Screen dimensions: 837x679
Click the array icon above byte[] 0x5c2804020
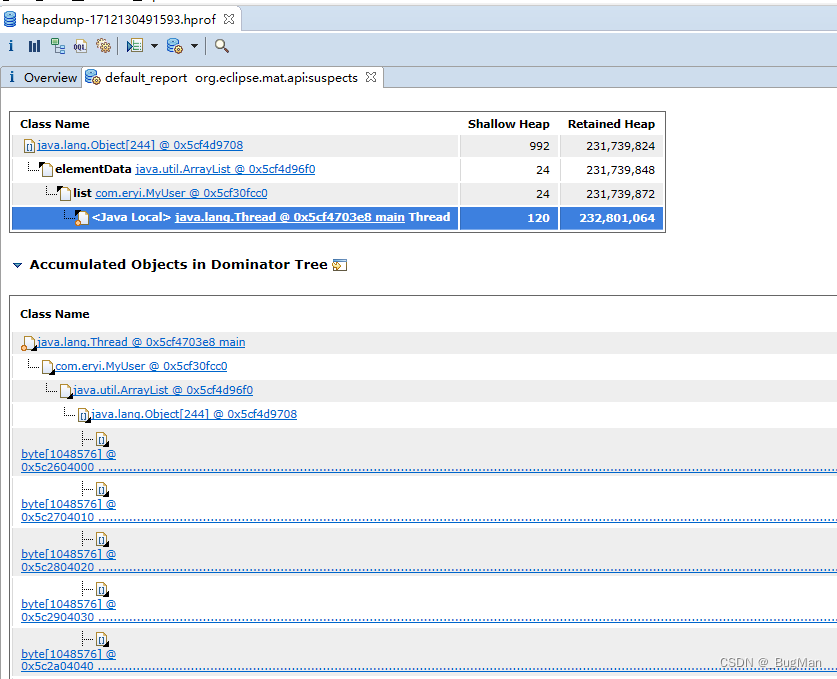tap(102, 539)
